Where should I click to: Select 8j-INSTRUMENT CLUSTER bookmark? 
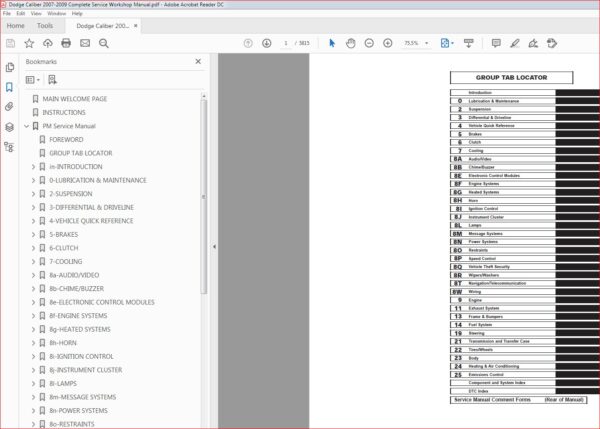[x=86, y=370]
